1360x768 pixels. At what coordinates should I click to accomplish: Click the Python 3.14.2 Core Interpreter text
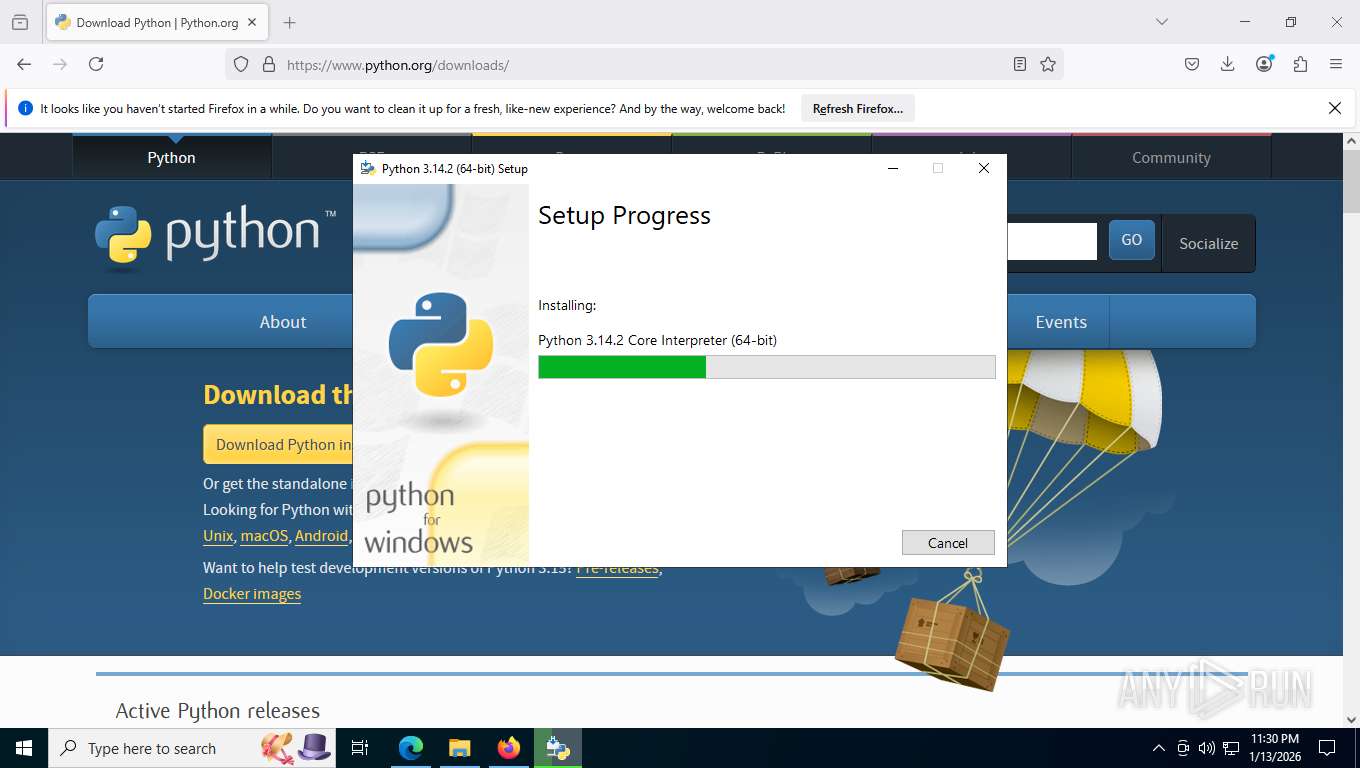click(657, 340)
